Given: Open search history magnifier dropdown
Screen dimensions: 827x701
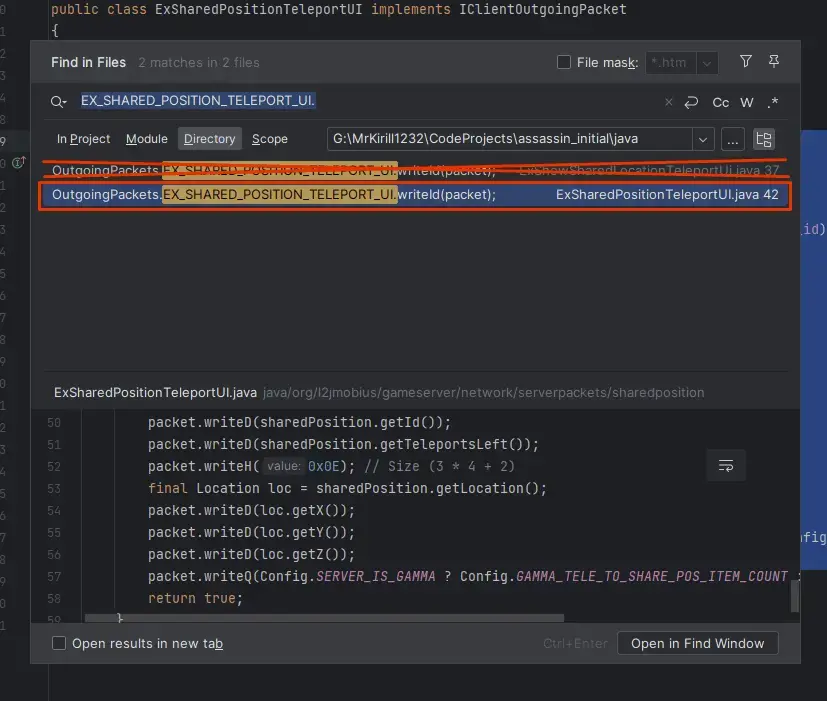Looking at the screenshot, I should click(x=58, y=101).
